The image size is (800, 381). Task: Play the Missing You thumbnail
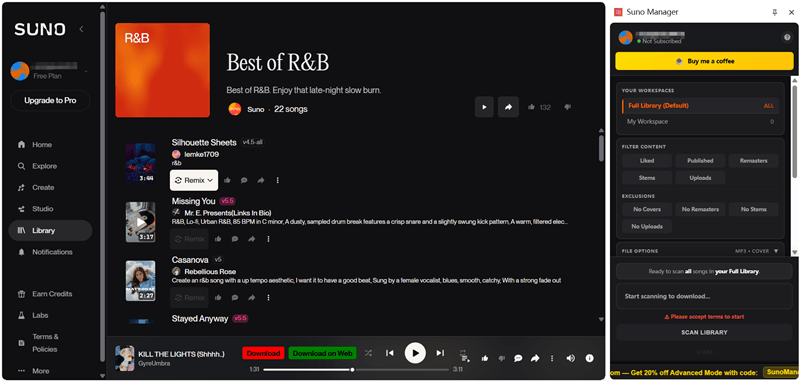tap(140, 222)
